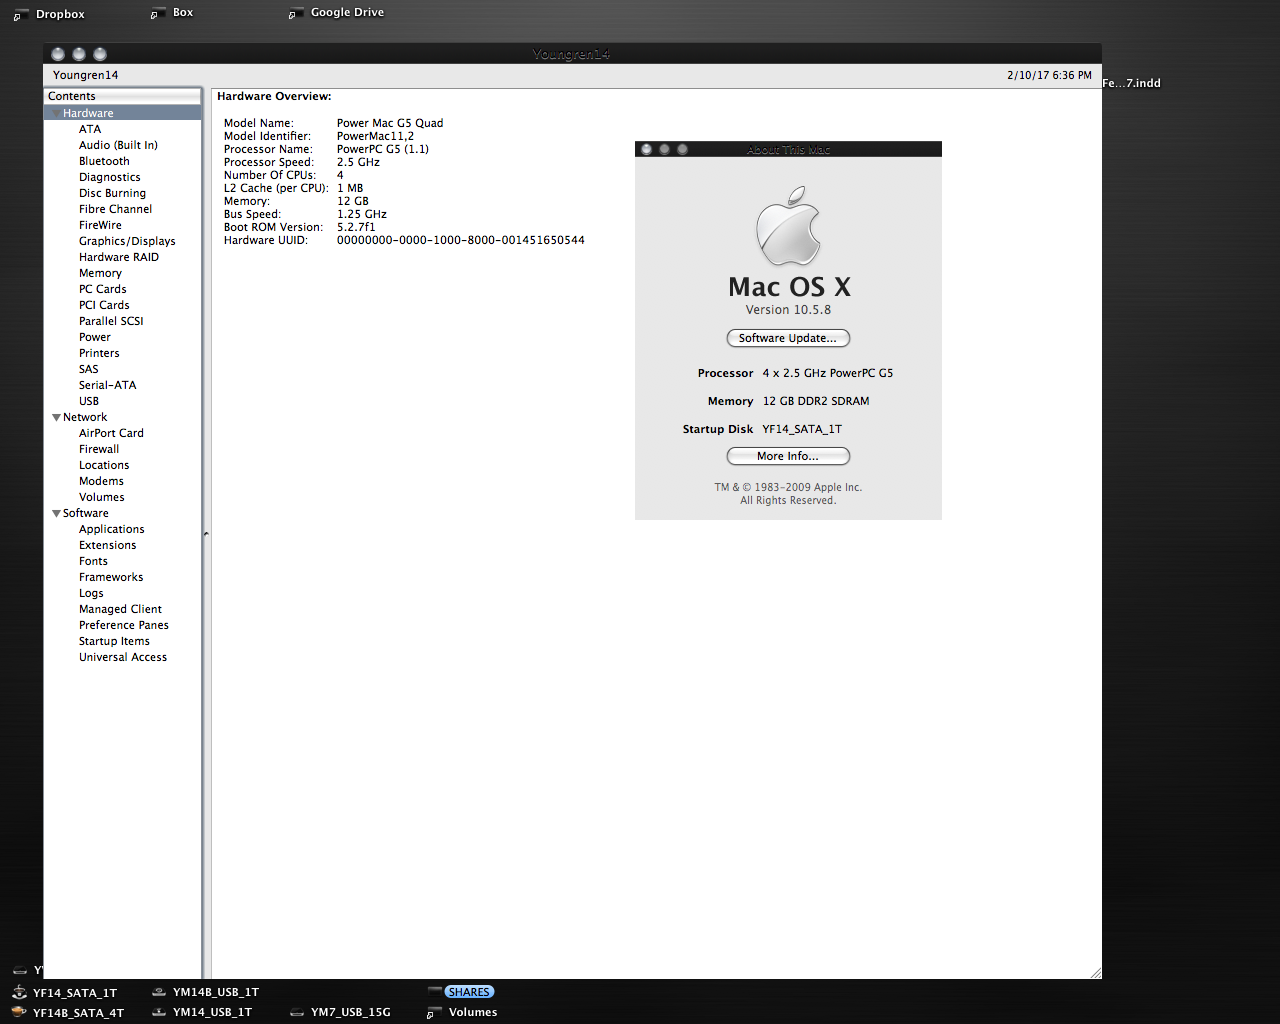1280x1024 pixels.
Task: Select Extensions under Software
Action: (107, 545)
